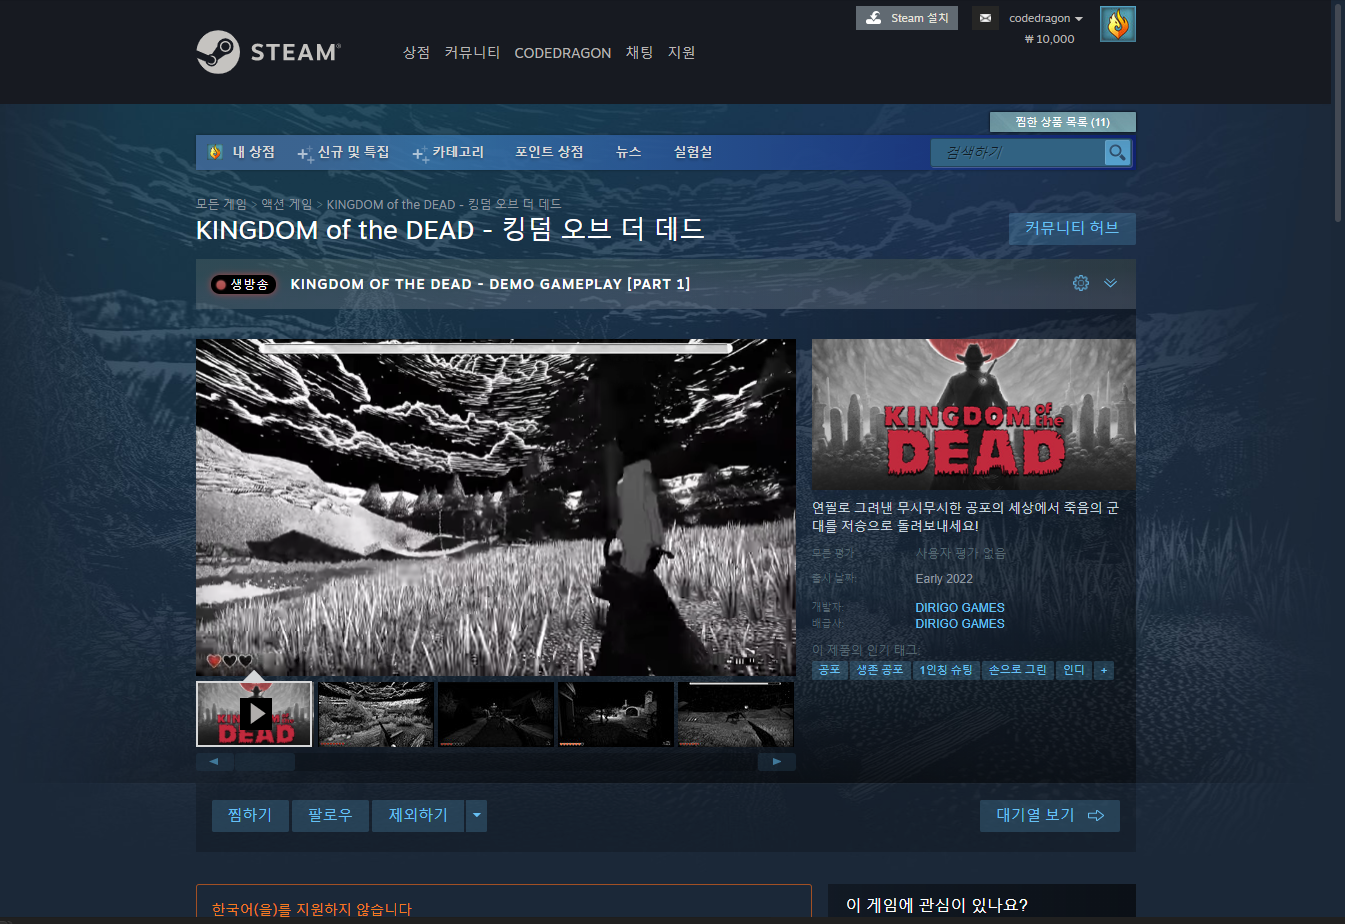The image size is (1345, 924).
Task: Open the 커뮤니티 top menu
Action: coord(472,53)
